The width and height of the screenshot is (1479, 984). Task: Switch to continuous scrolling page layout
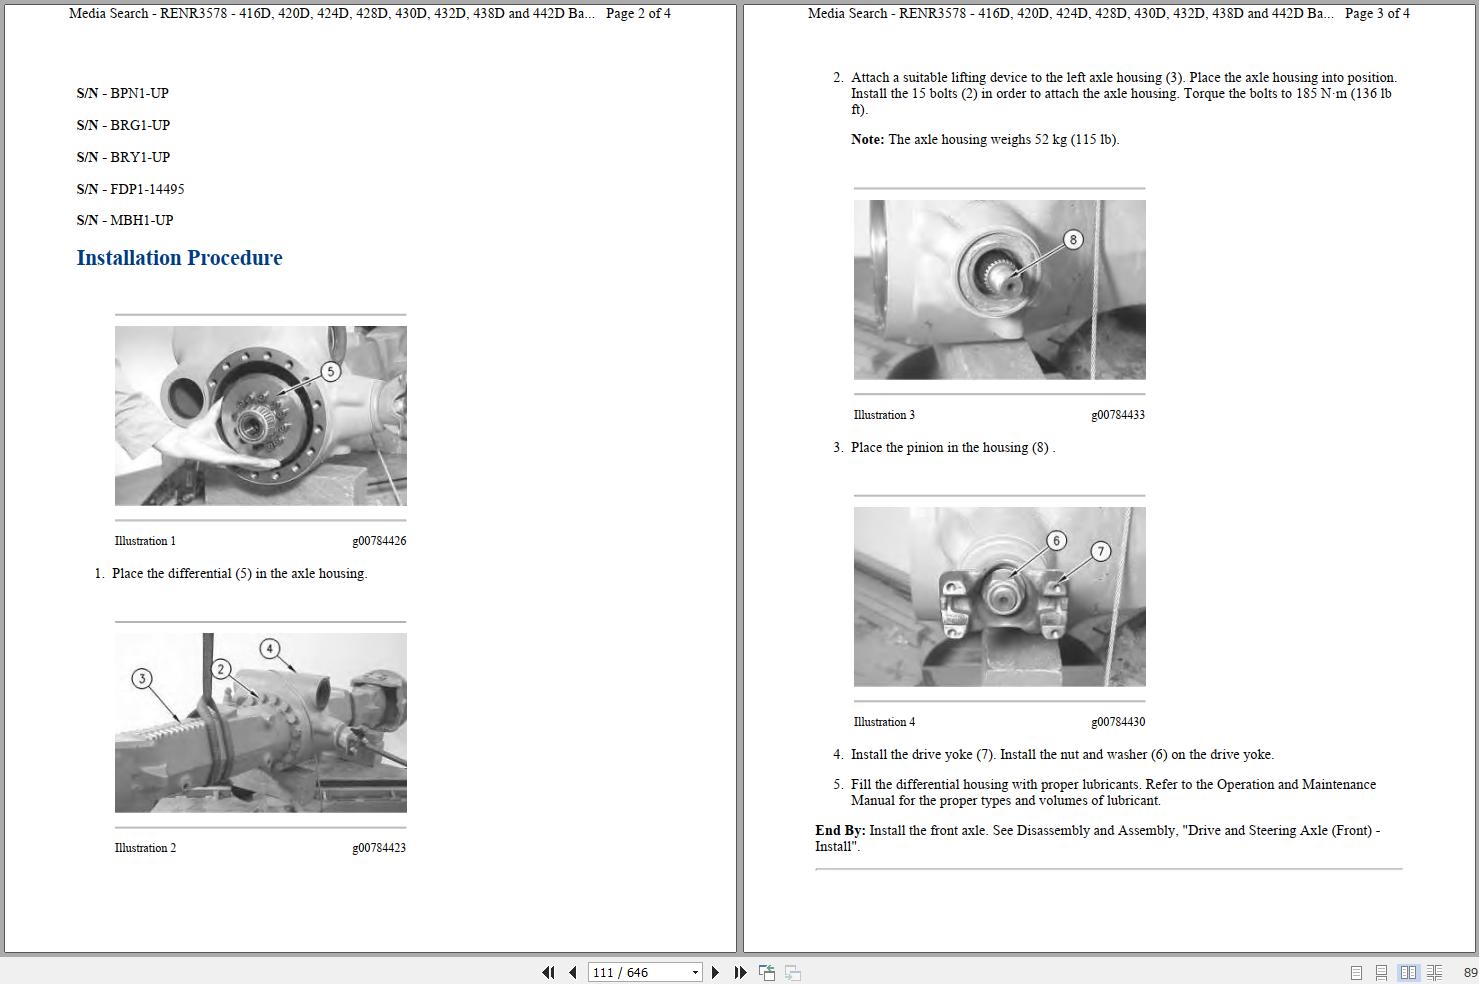pyautogui.click(x=1381, y=971)
